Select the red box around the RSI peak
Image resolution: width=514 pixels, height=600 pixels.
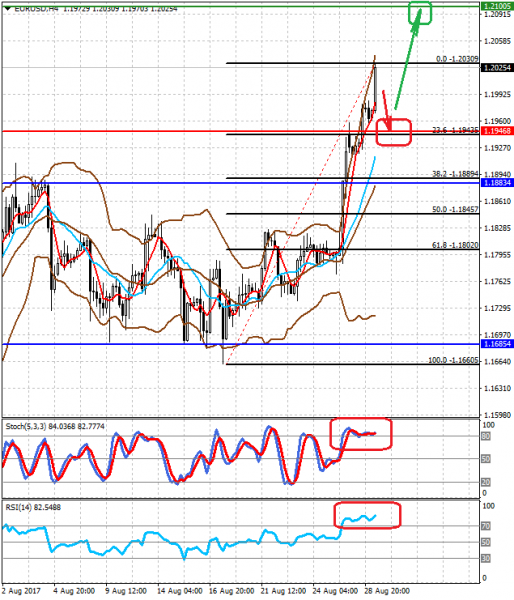coord(367,515)
